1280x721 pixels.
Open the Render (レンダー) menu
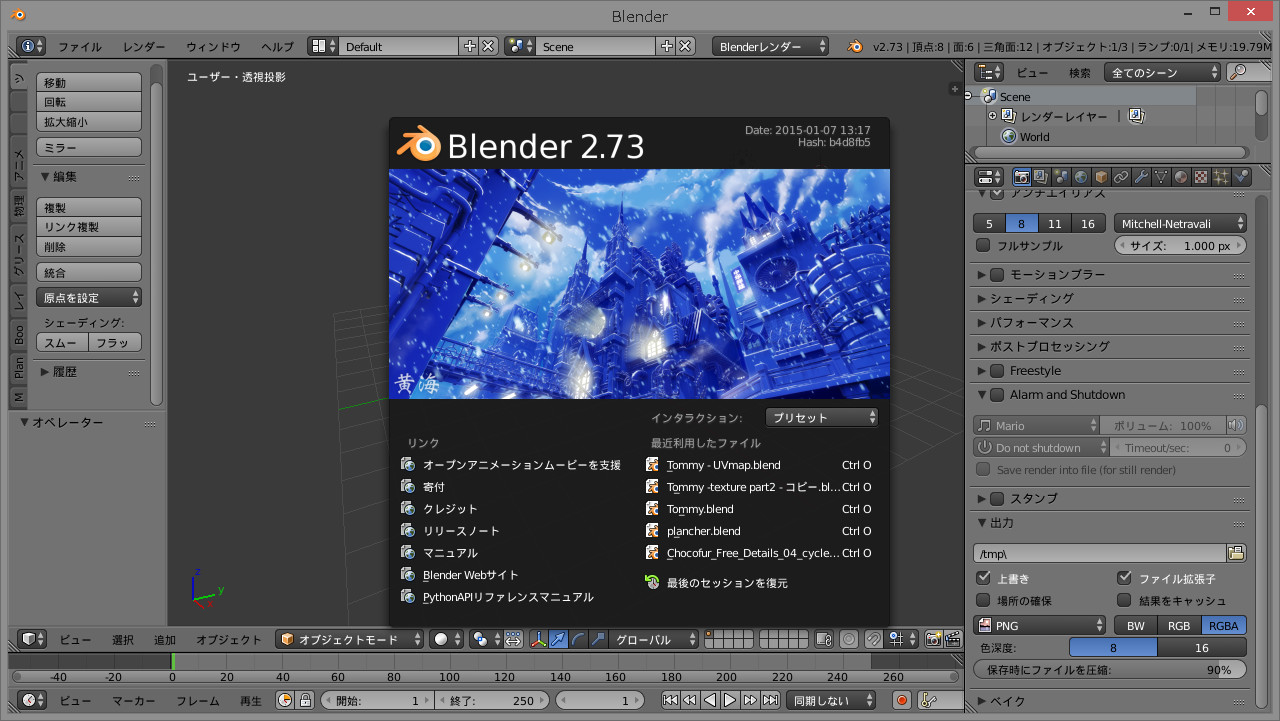click(145, 47)
